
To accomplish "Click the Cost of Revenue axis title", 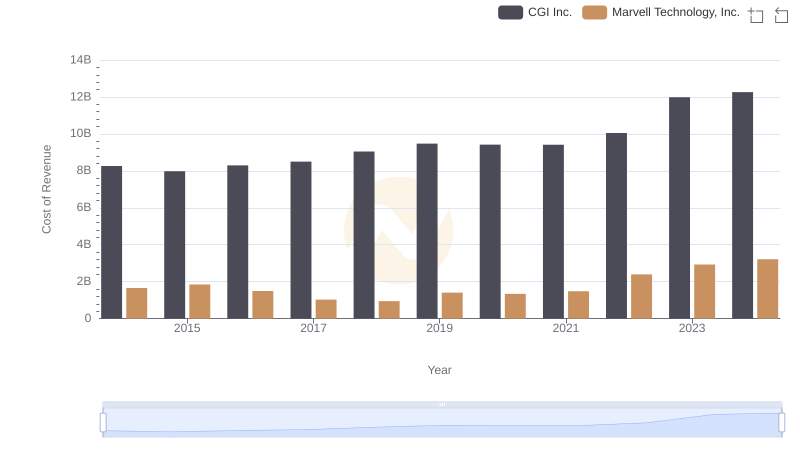I will click(46, 189).
